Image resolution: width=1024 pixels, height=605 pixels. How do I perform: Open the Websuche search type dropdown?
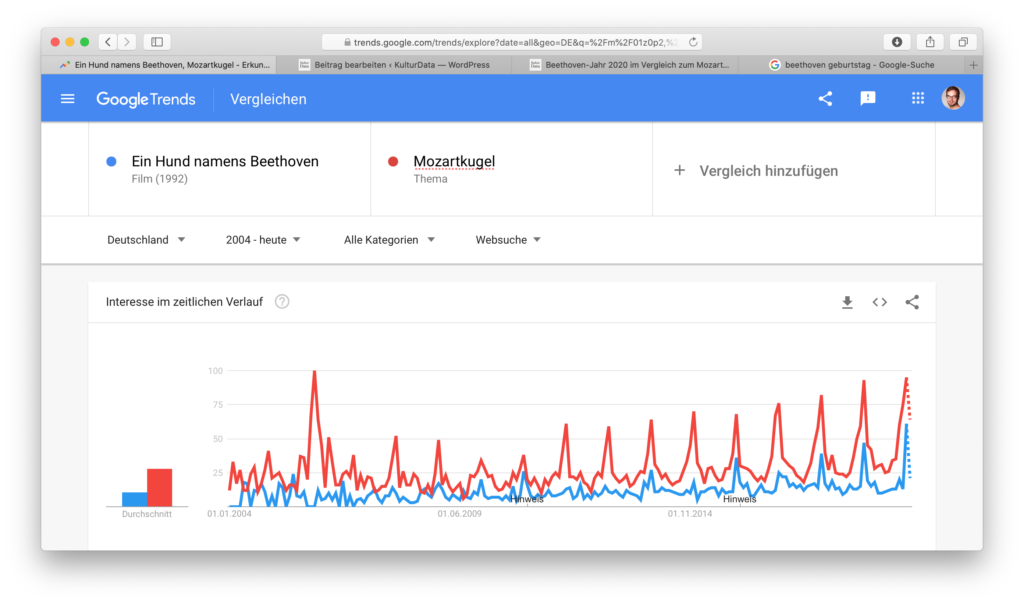pyautogui.click(x=508, y=240)
